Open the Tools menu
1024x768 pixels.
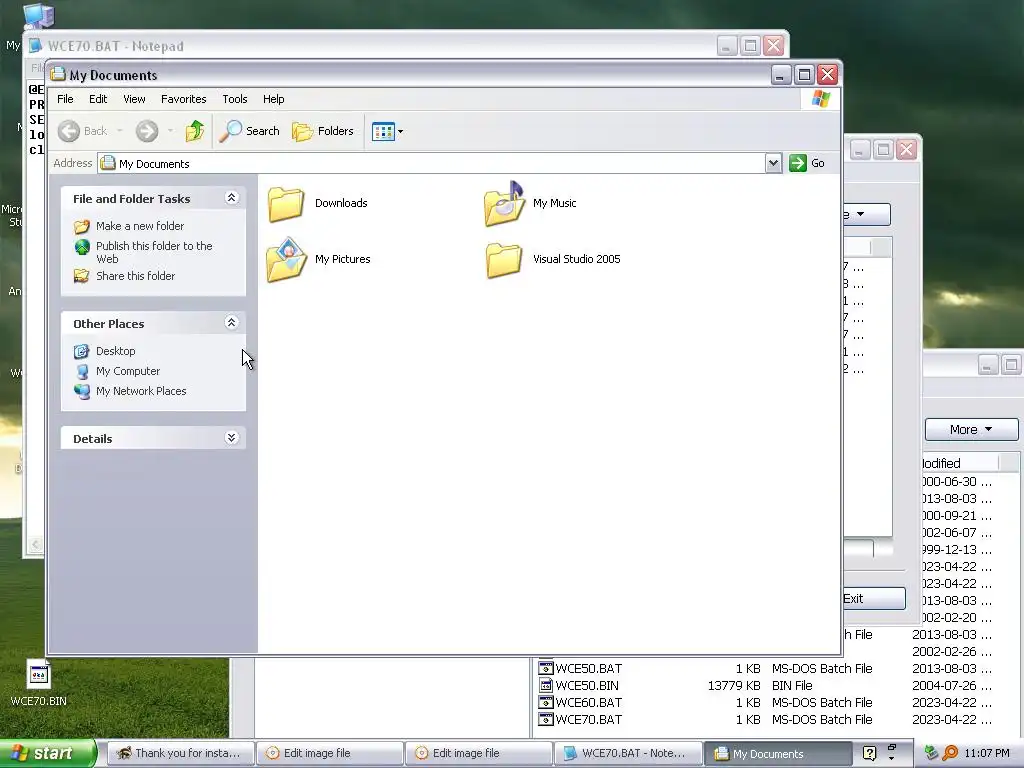point(234,99)
